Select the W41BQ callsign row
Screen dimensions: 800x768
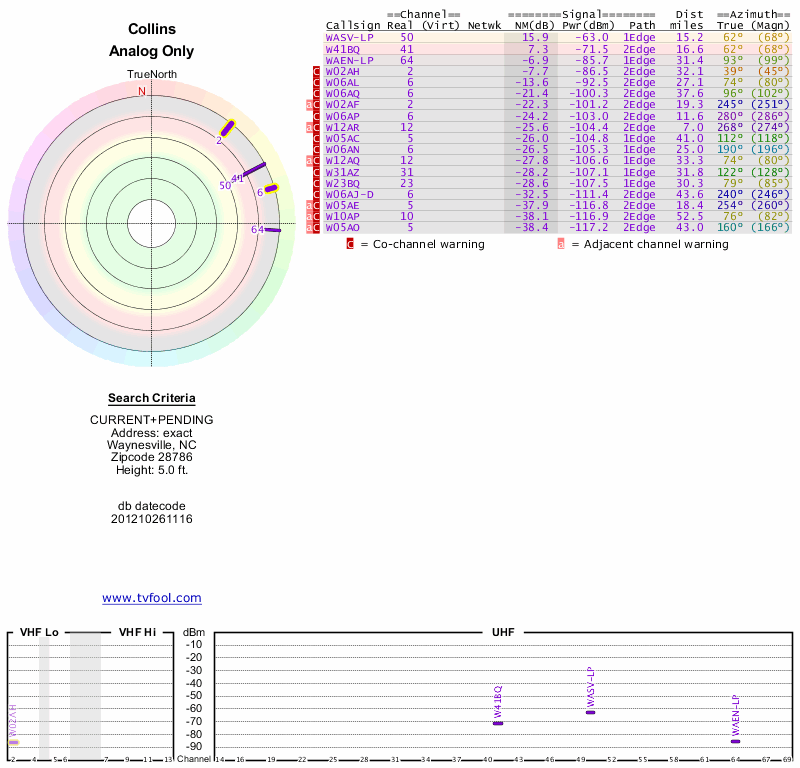[x=343, y=49]
